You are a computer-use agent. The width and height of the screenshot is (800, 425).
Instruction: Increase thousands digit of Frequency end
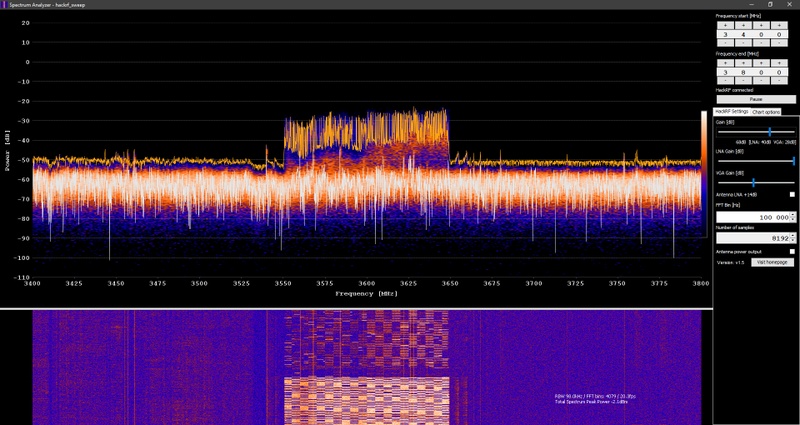click(x=725, y=63)
